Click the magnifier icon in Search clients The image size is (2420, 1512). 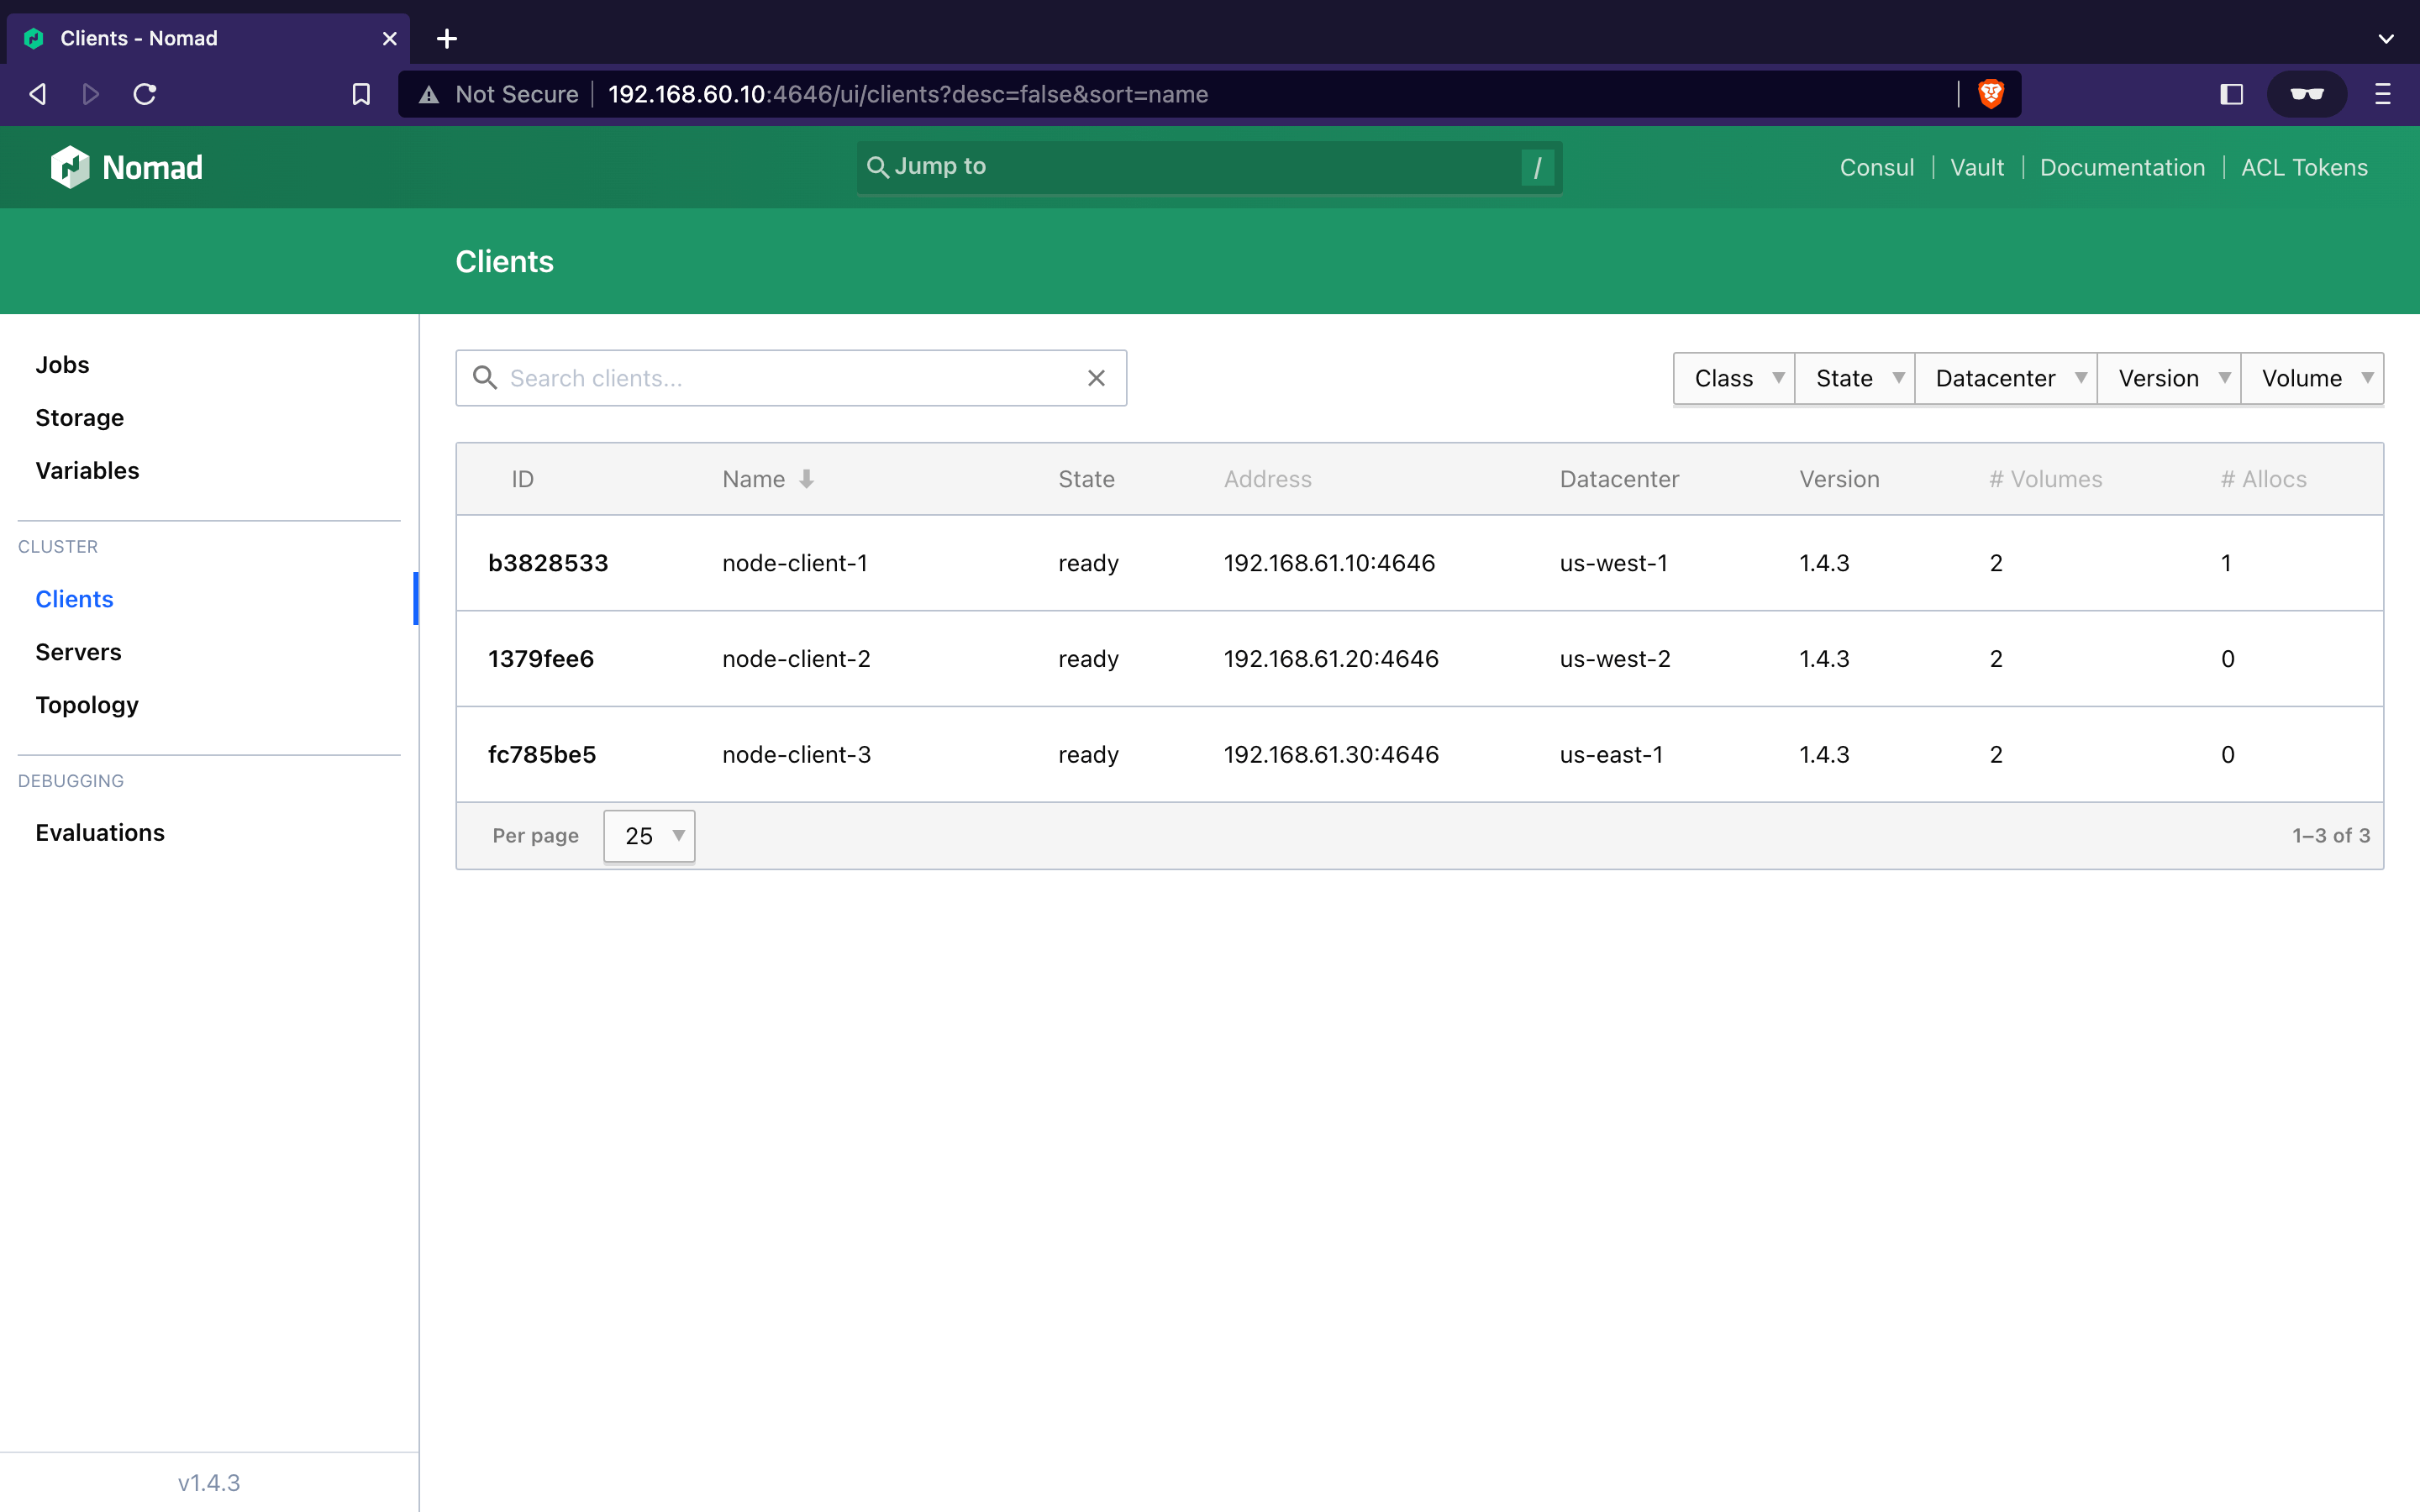(x=485, y=378)
